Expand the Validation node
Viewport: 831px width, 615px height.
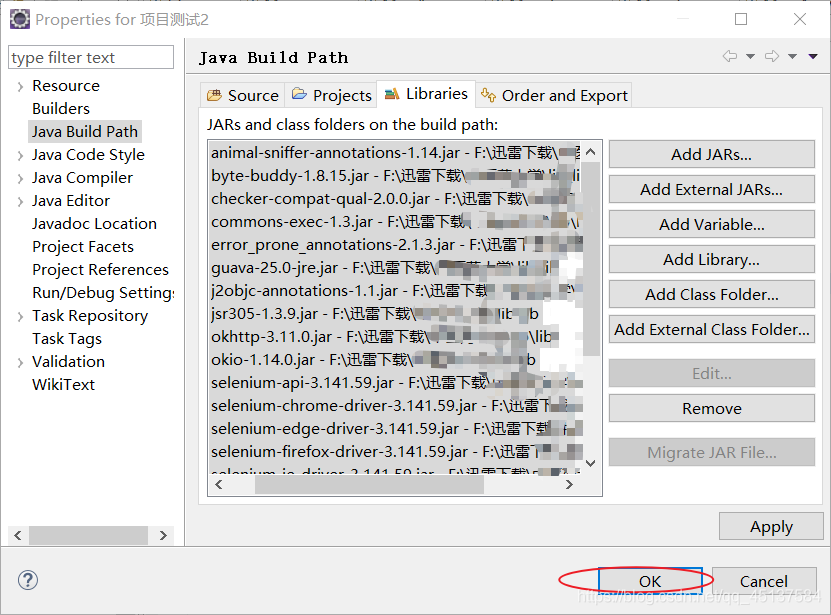(20, 363)
